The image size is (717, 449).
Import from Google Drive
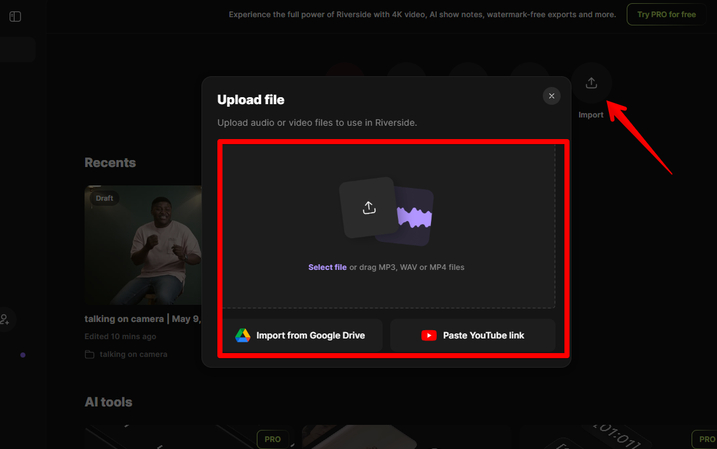pos(300,336)
